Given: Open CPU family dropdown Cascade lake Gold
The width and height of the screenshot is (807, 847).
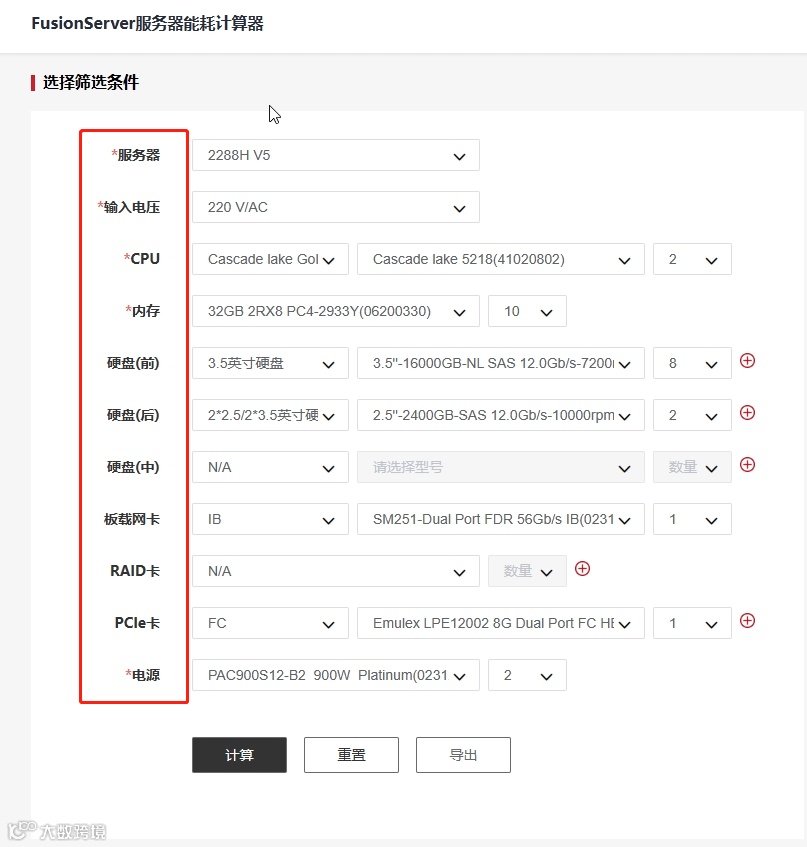Looking at the screenshot, I should coord(270,259).
